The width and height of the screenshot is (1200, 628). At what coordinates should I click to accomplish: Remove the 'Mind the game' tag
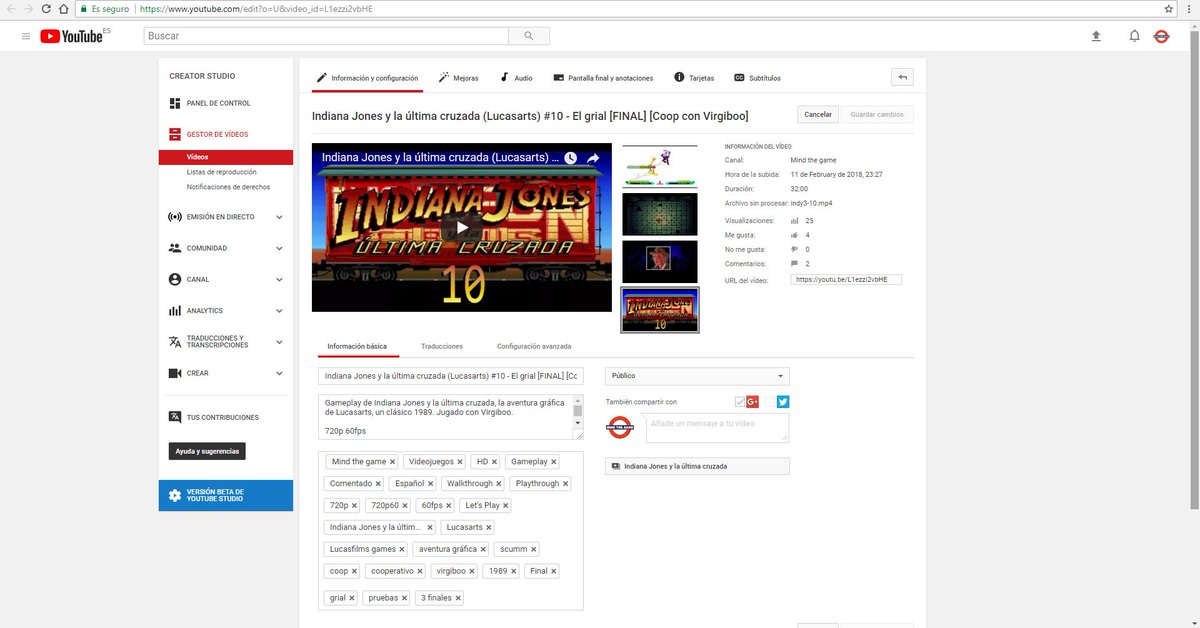[x=393, y=462]
